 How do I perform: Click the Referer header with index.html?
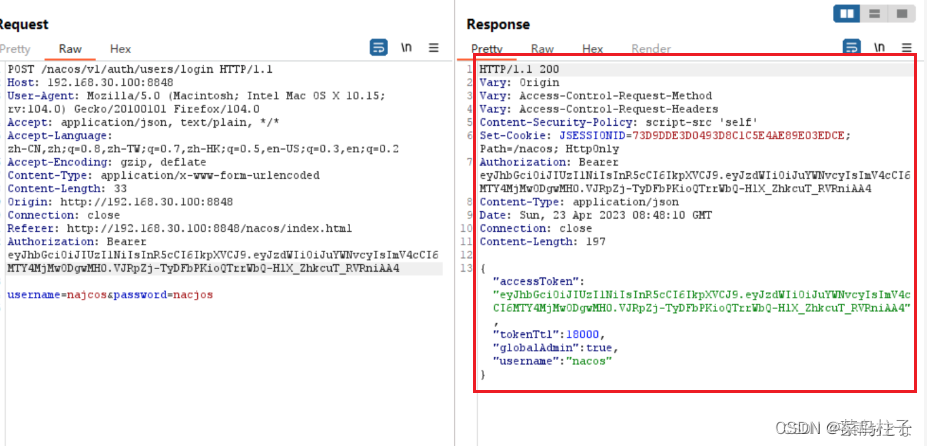click(x=180, y=228)
